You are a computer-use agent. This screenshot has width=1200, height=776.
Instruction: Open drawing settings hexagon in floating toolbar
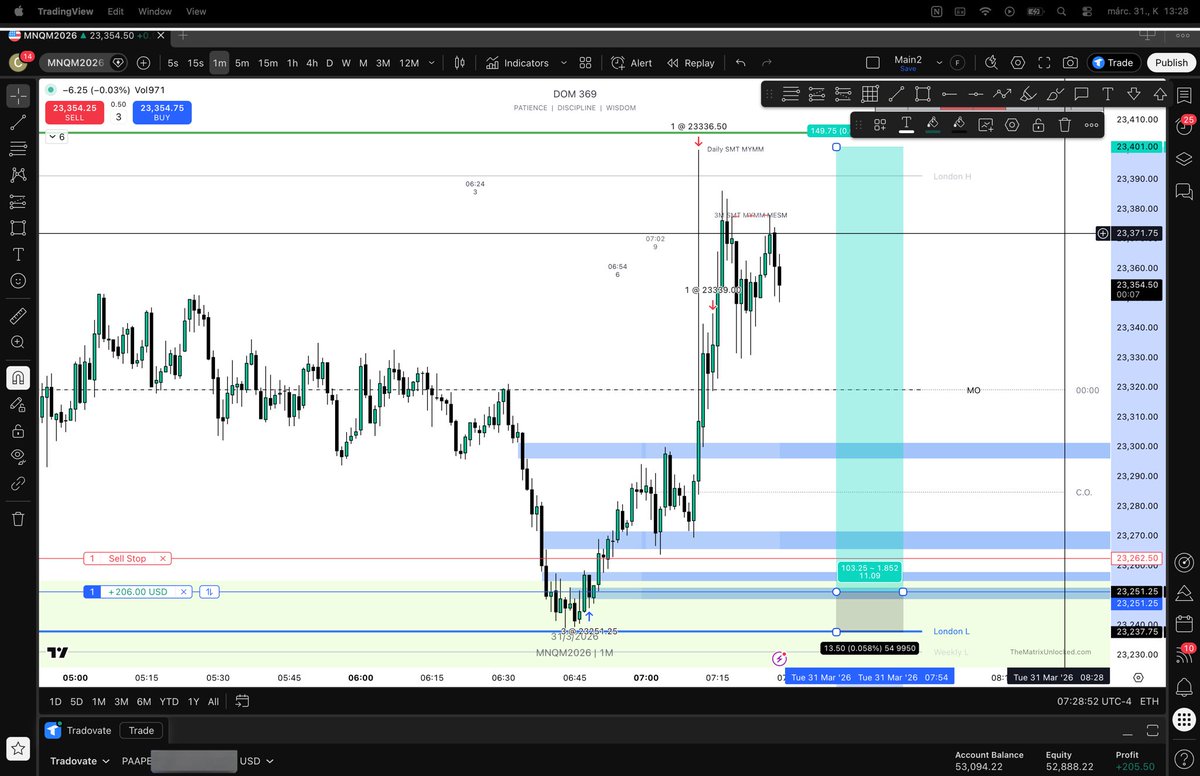[x=1012, y=125]
